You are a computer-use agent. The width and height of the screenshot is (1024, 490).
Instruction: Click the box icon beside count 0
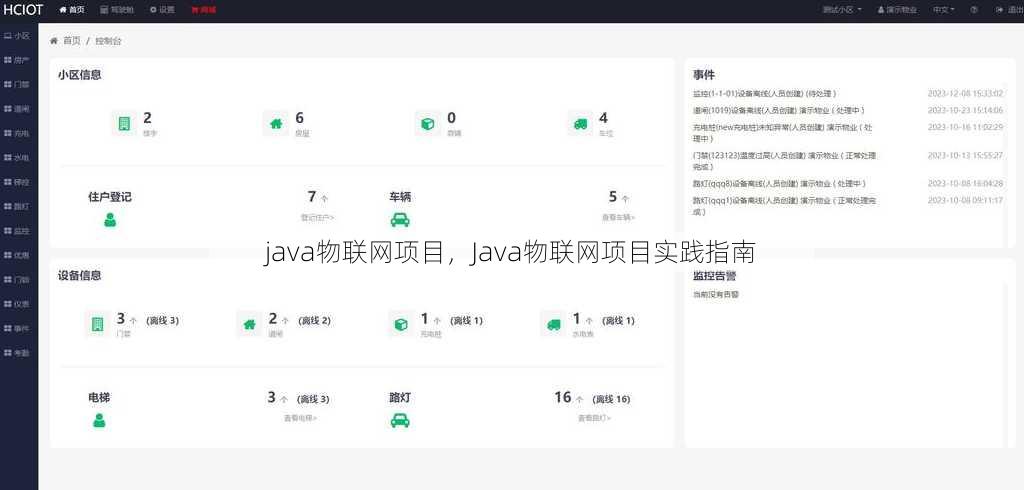428,123
